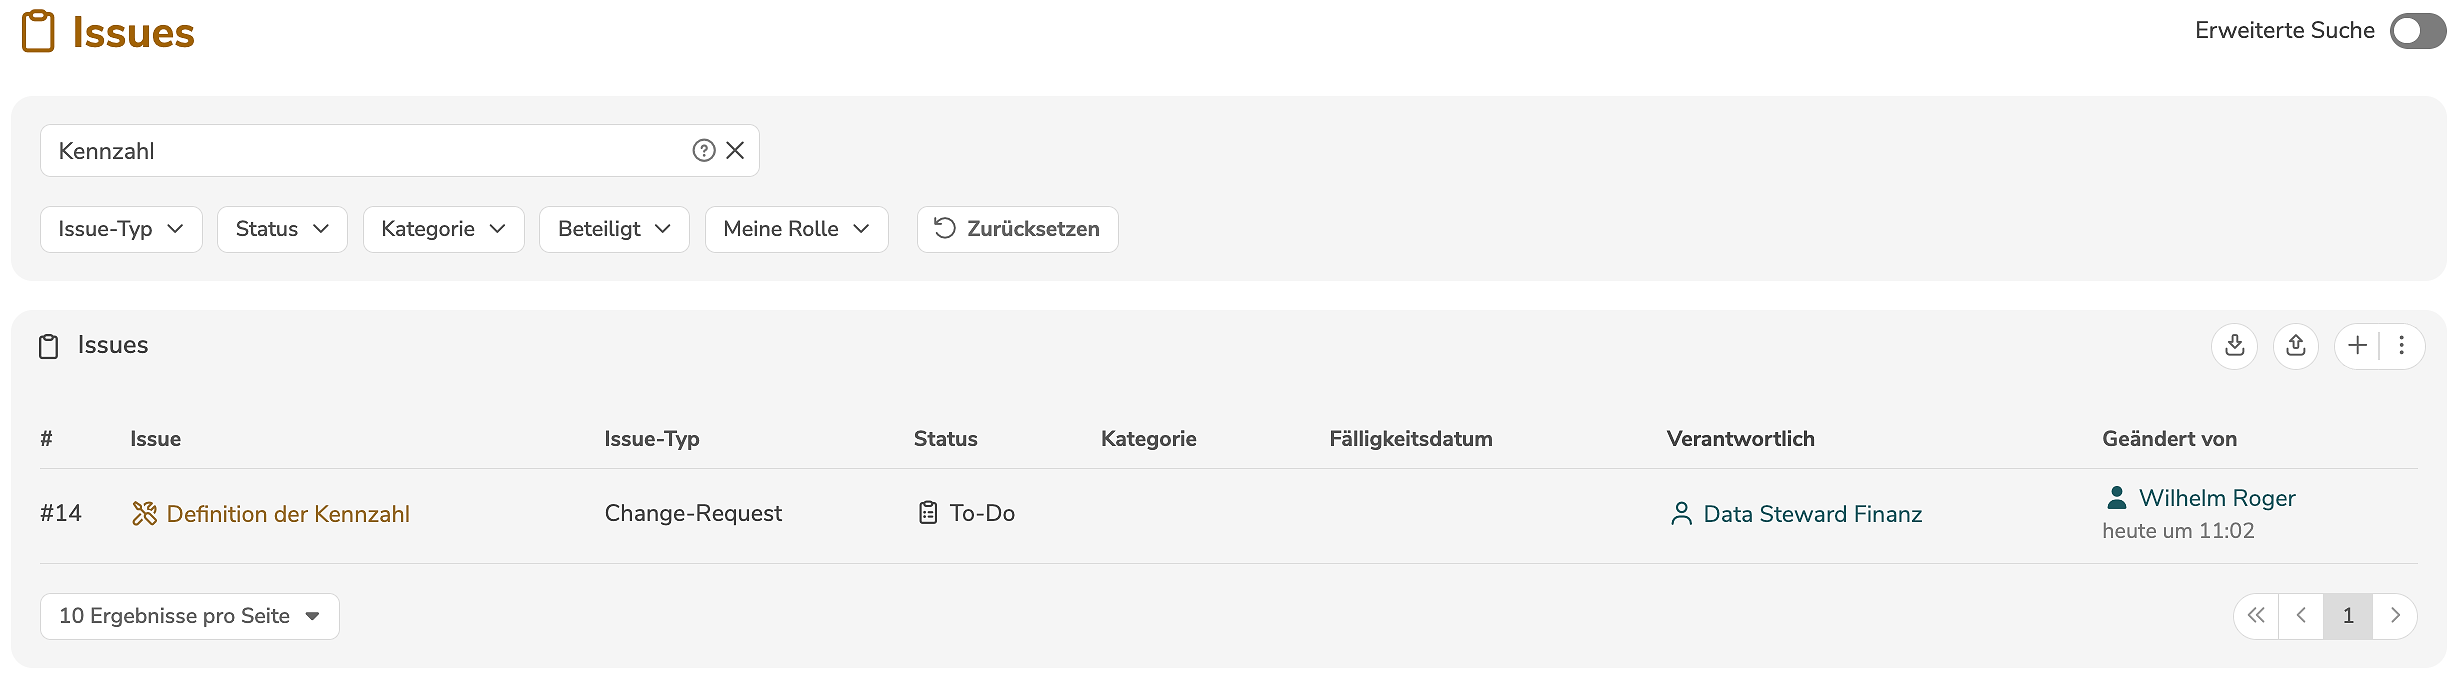Viewport: 2456px width, 676px height.
Task: Click the user icon beside Wilhelm Roger
Action: click(x=2117, y=496)
